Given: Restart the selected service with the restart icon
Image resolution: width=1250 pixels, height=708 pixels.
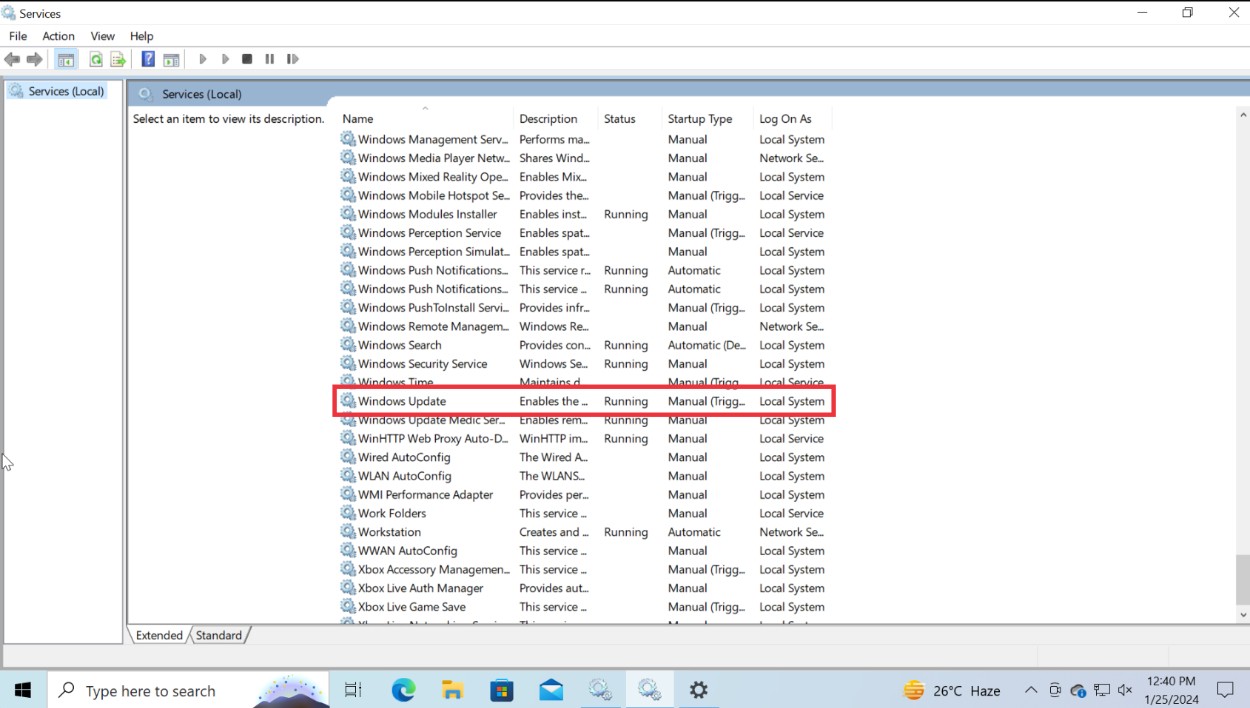Looking at the screenshot, I should [292, 59].
